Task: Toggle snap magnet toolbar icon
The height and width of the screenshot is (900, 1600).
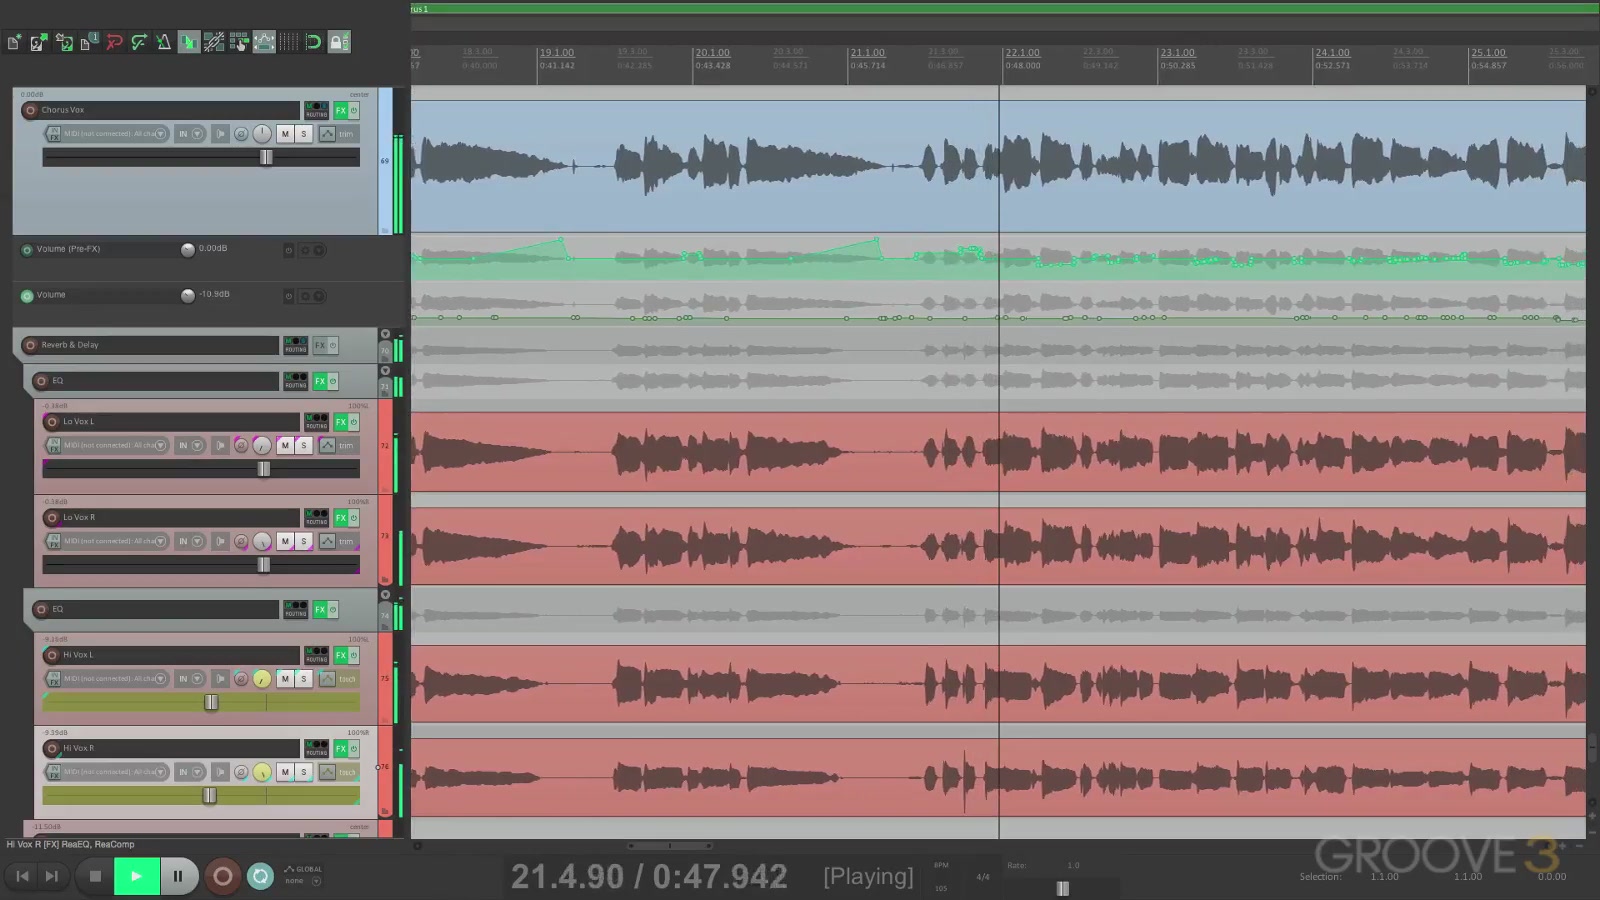Action: tap(314, 42)
